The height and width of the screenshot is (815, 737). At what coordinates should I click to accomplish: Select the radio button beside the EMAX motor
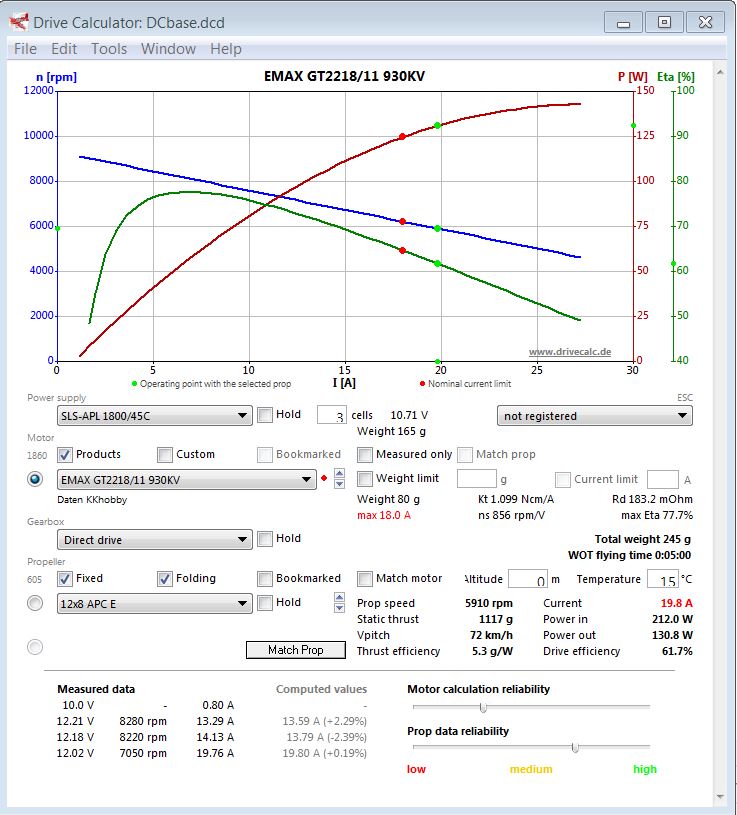(x=35, y=479)
